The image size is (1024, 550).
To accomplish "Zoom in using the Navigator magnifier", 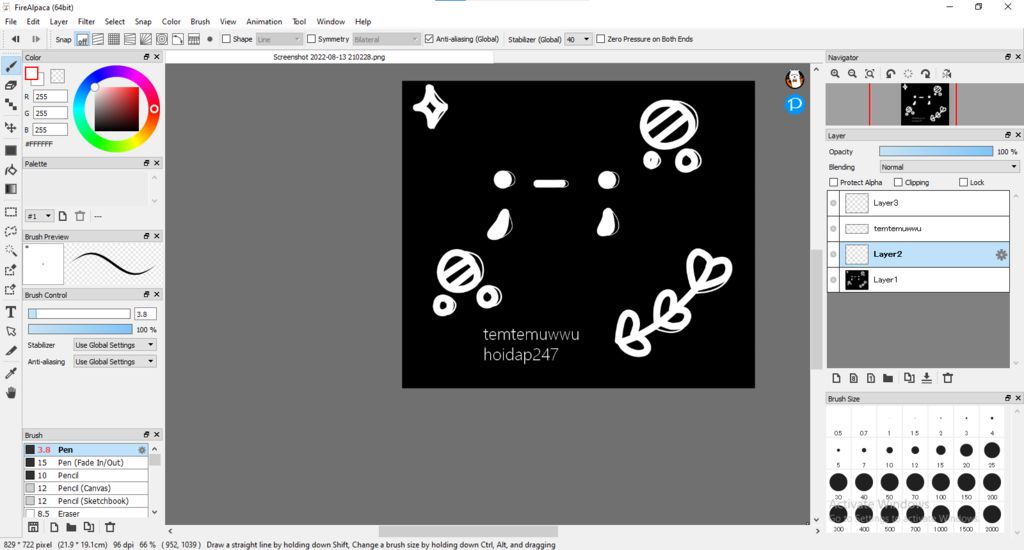I will point(835,74).
